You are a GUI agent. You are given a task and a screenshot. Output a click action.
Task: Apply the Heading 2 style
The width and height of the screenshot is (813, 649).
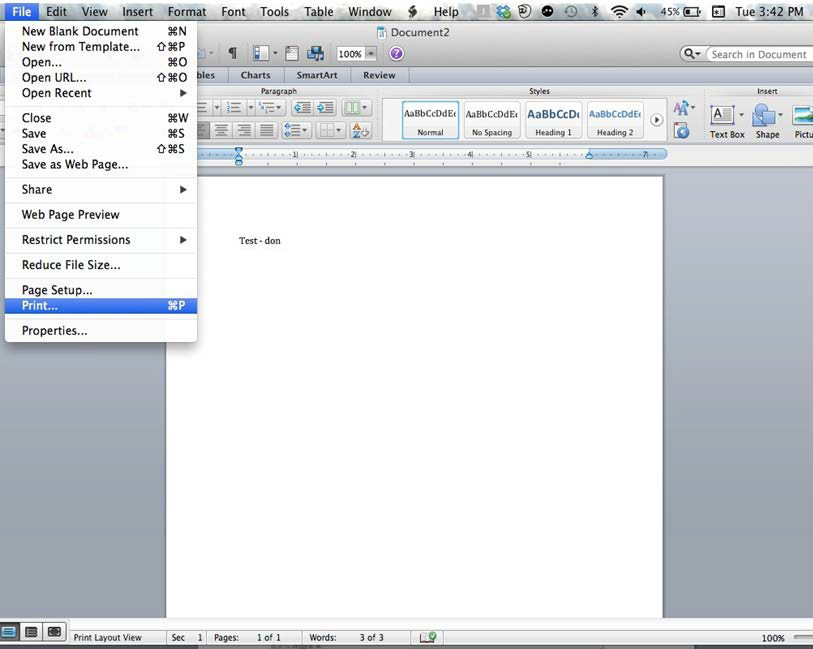(x=615, y=120)
